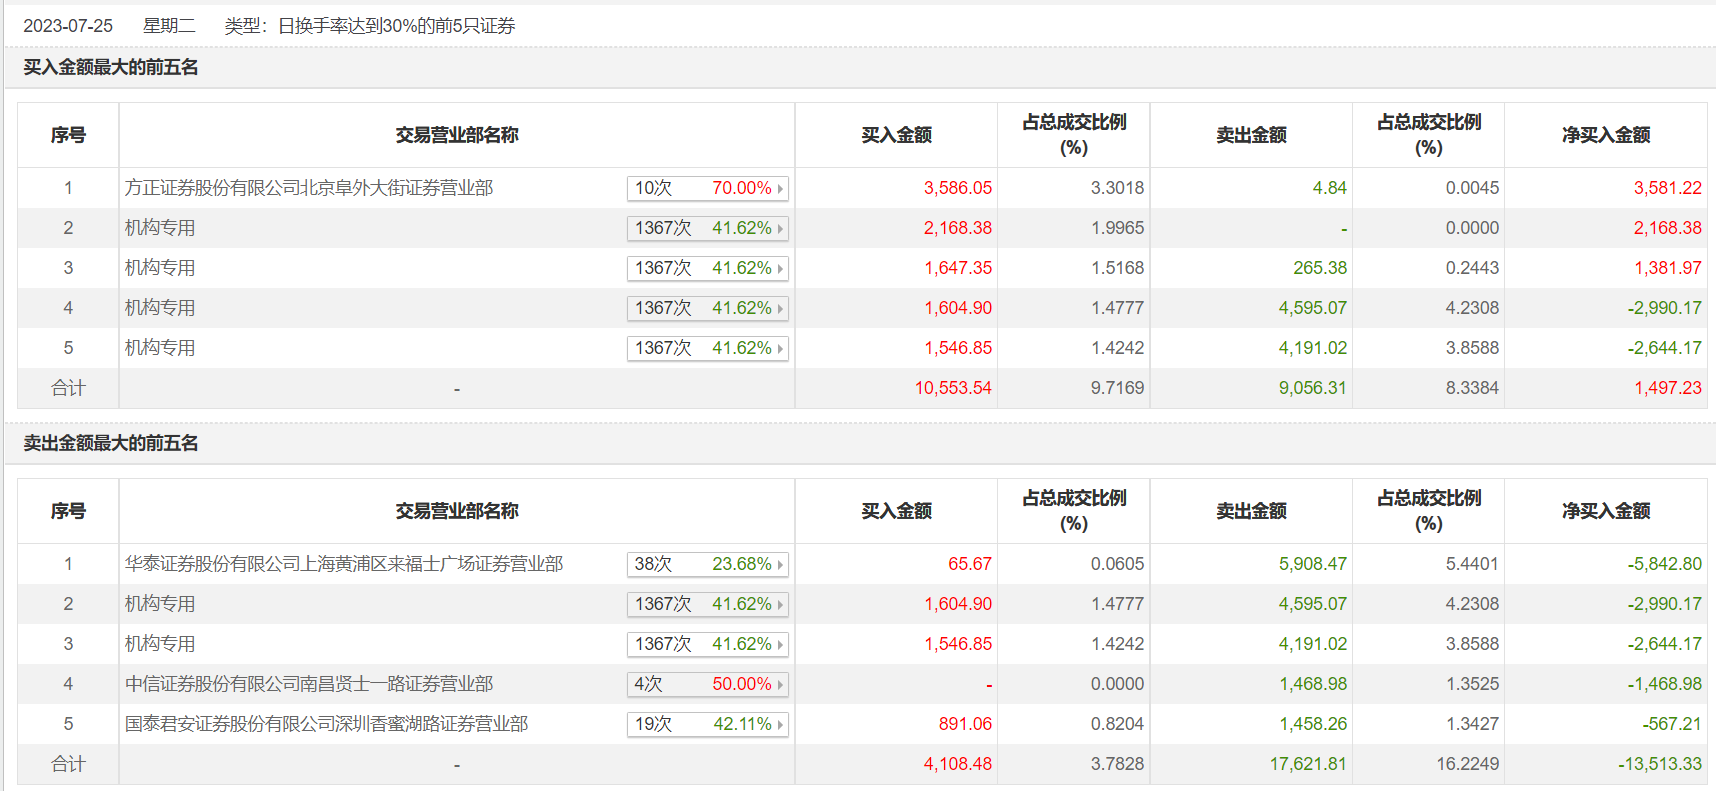
Task: Expand the 1367次 box for institution buying 1,647.35
Action: 707,268
